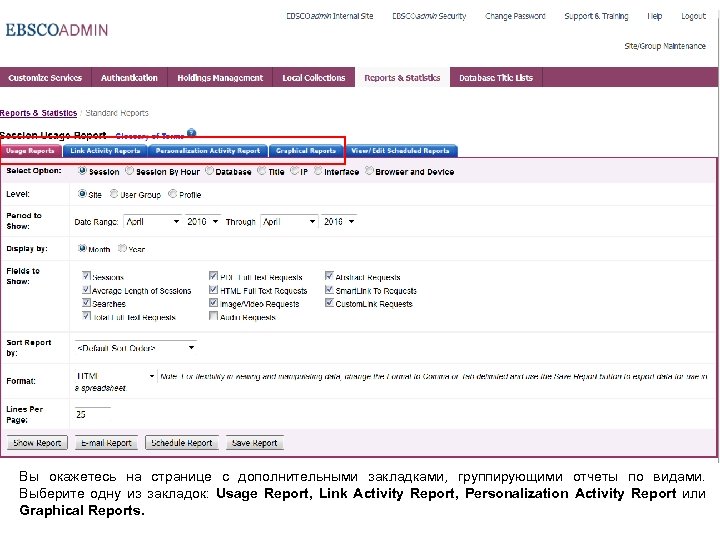Toggle Average Length of Sessions checkbox
Image resolution: width=720 pixels, height=540 pixels.
pyautogui.click(x=86, y=290)
